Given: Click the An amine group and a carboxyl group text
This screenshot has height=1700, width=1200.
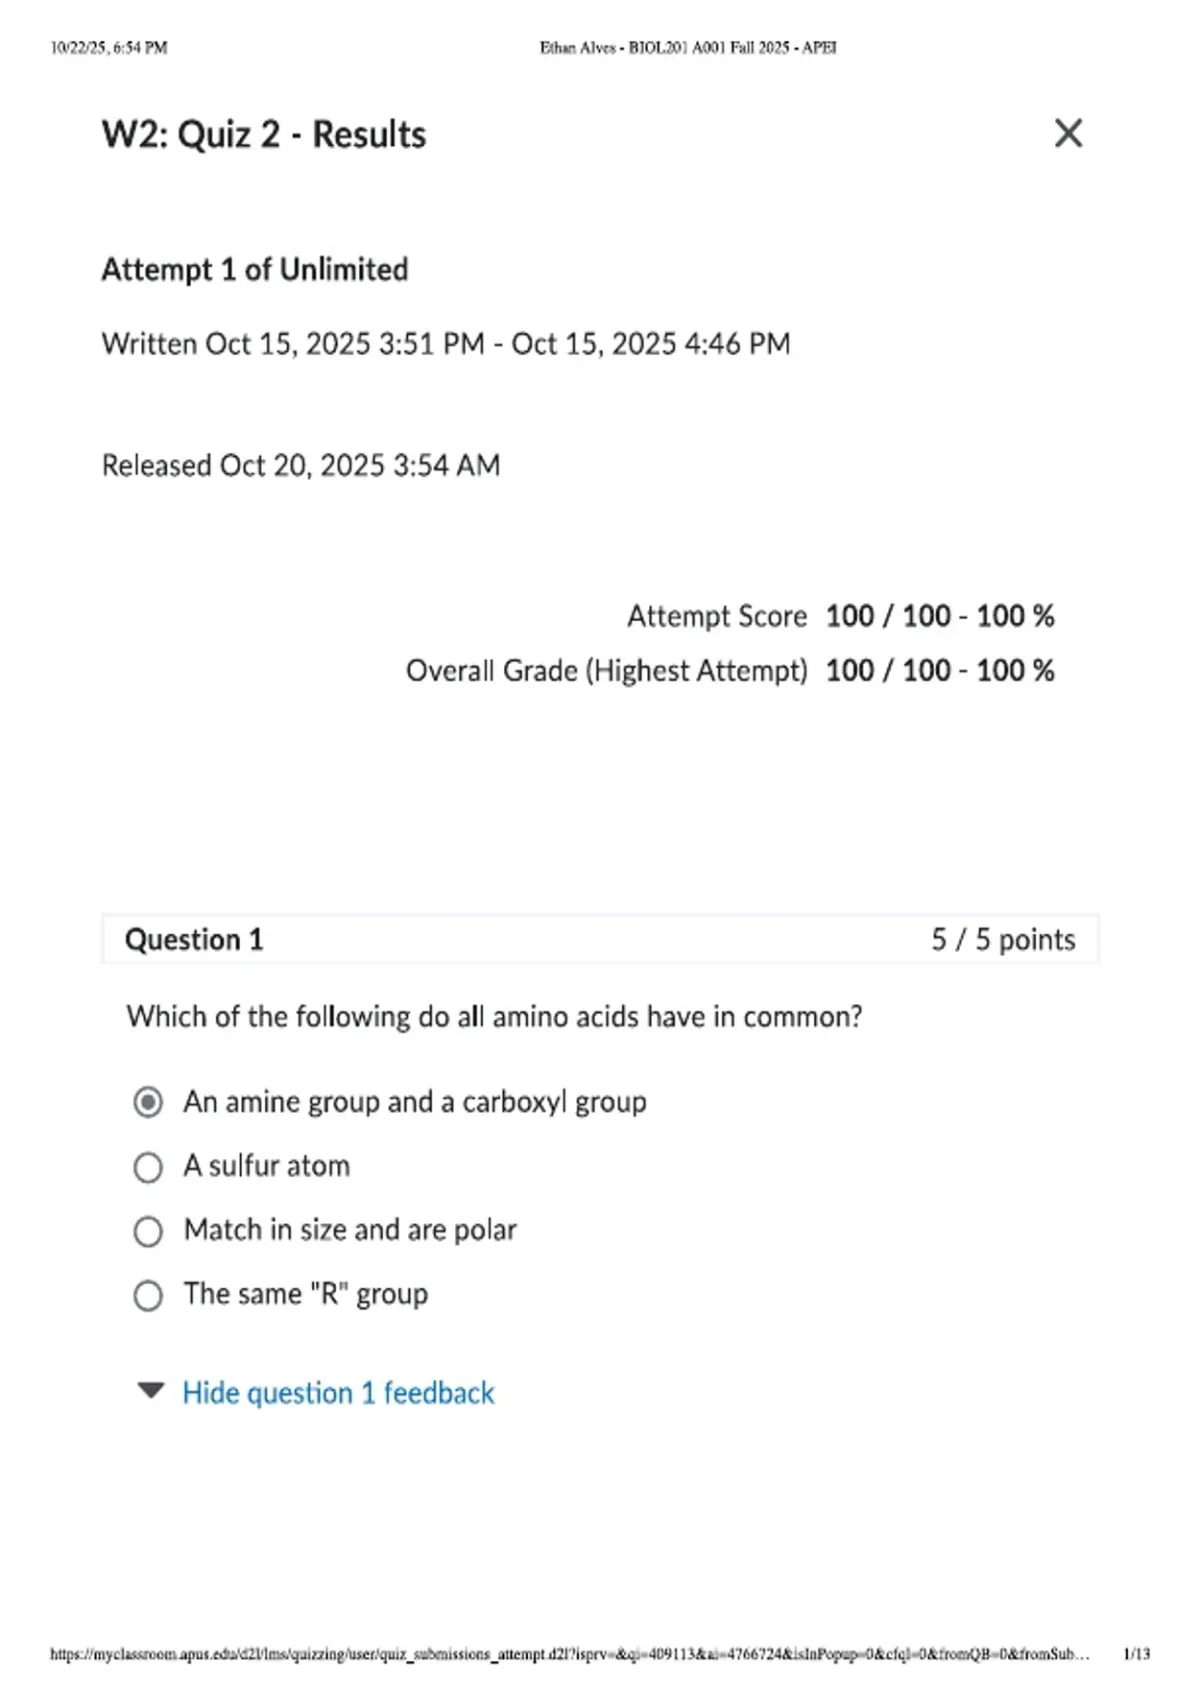Looking at the screenshot, I should click(415, 1102).
